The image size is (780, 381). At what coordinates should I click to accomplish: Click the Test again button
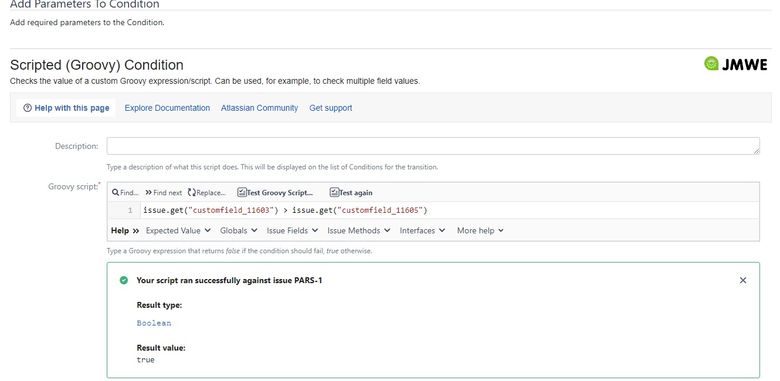click(x=351, y=192)
